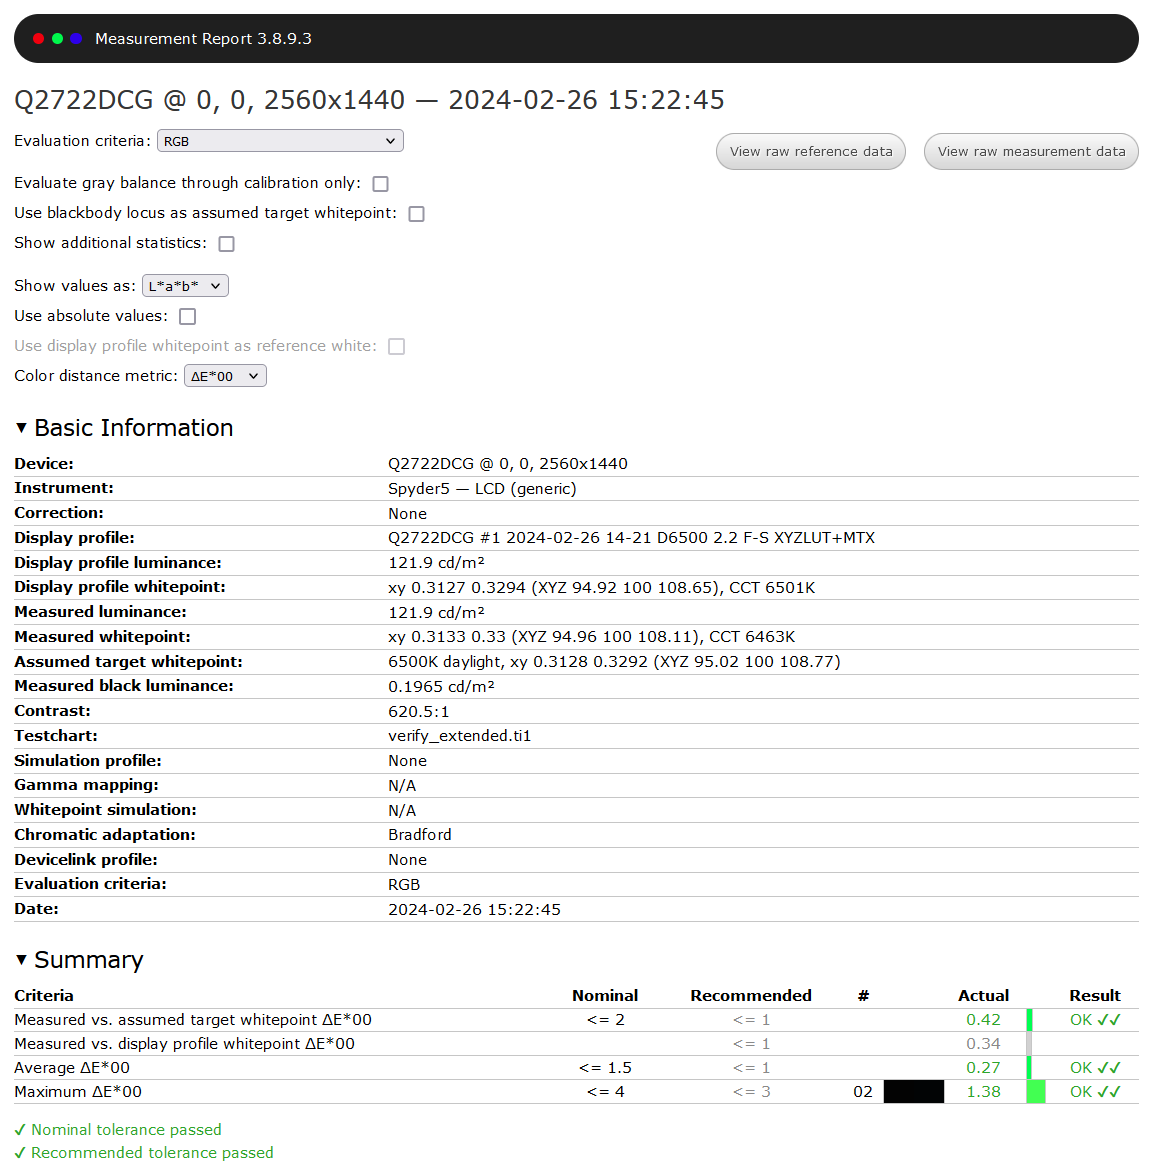Viewport: 1150px width, 1173px height.
Task: Open the Color distance metric ΔE*00 dropdown
Action: [x=225, y=376]
